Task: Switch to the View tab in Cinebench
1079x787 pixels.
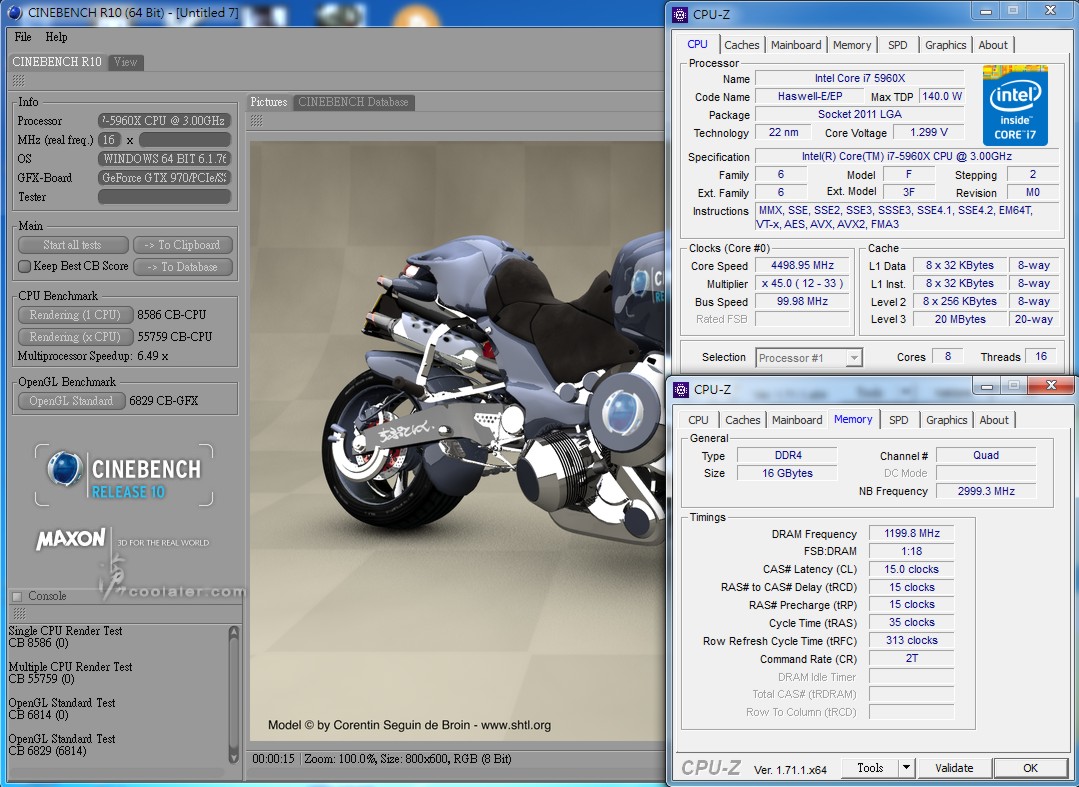Action: tap(125, 62)
